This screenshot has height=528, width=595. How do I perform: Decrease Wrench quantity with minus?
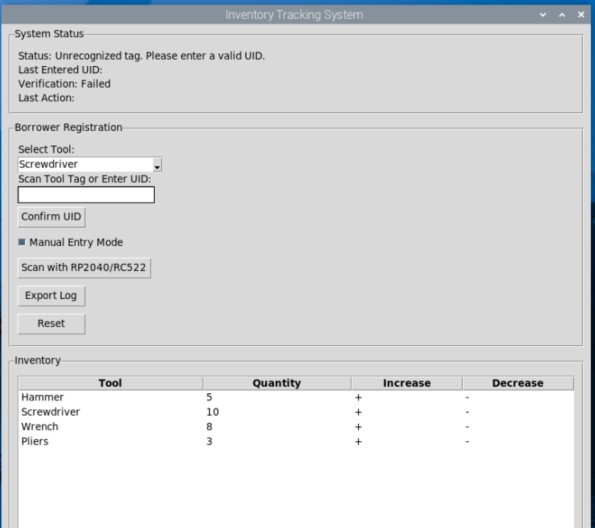point(467,427)
